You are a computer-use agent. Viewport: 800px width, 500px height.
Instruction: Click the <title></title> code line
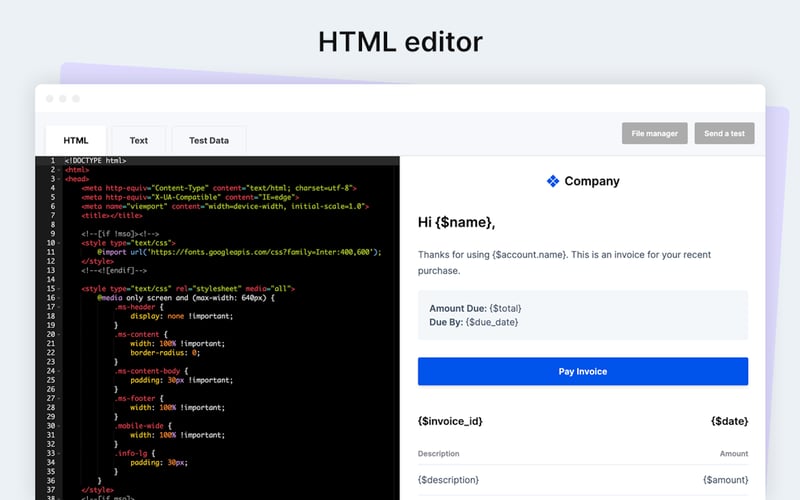(112, 216)
